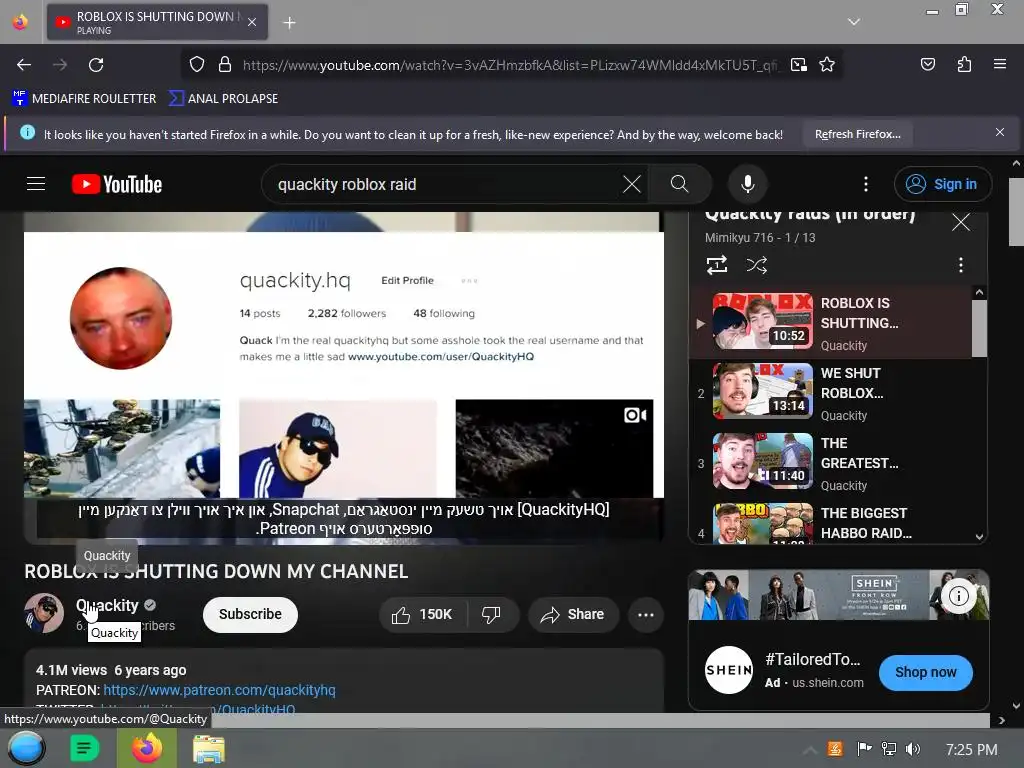Dislike the video with thumbs-down
The height and width of the screenshot is (768, 1024).
point(491,615)
